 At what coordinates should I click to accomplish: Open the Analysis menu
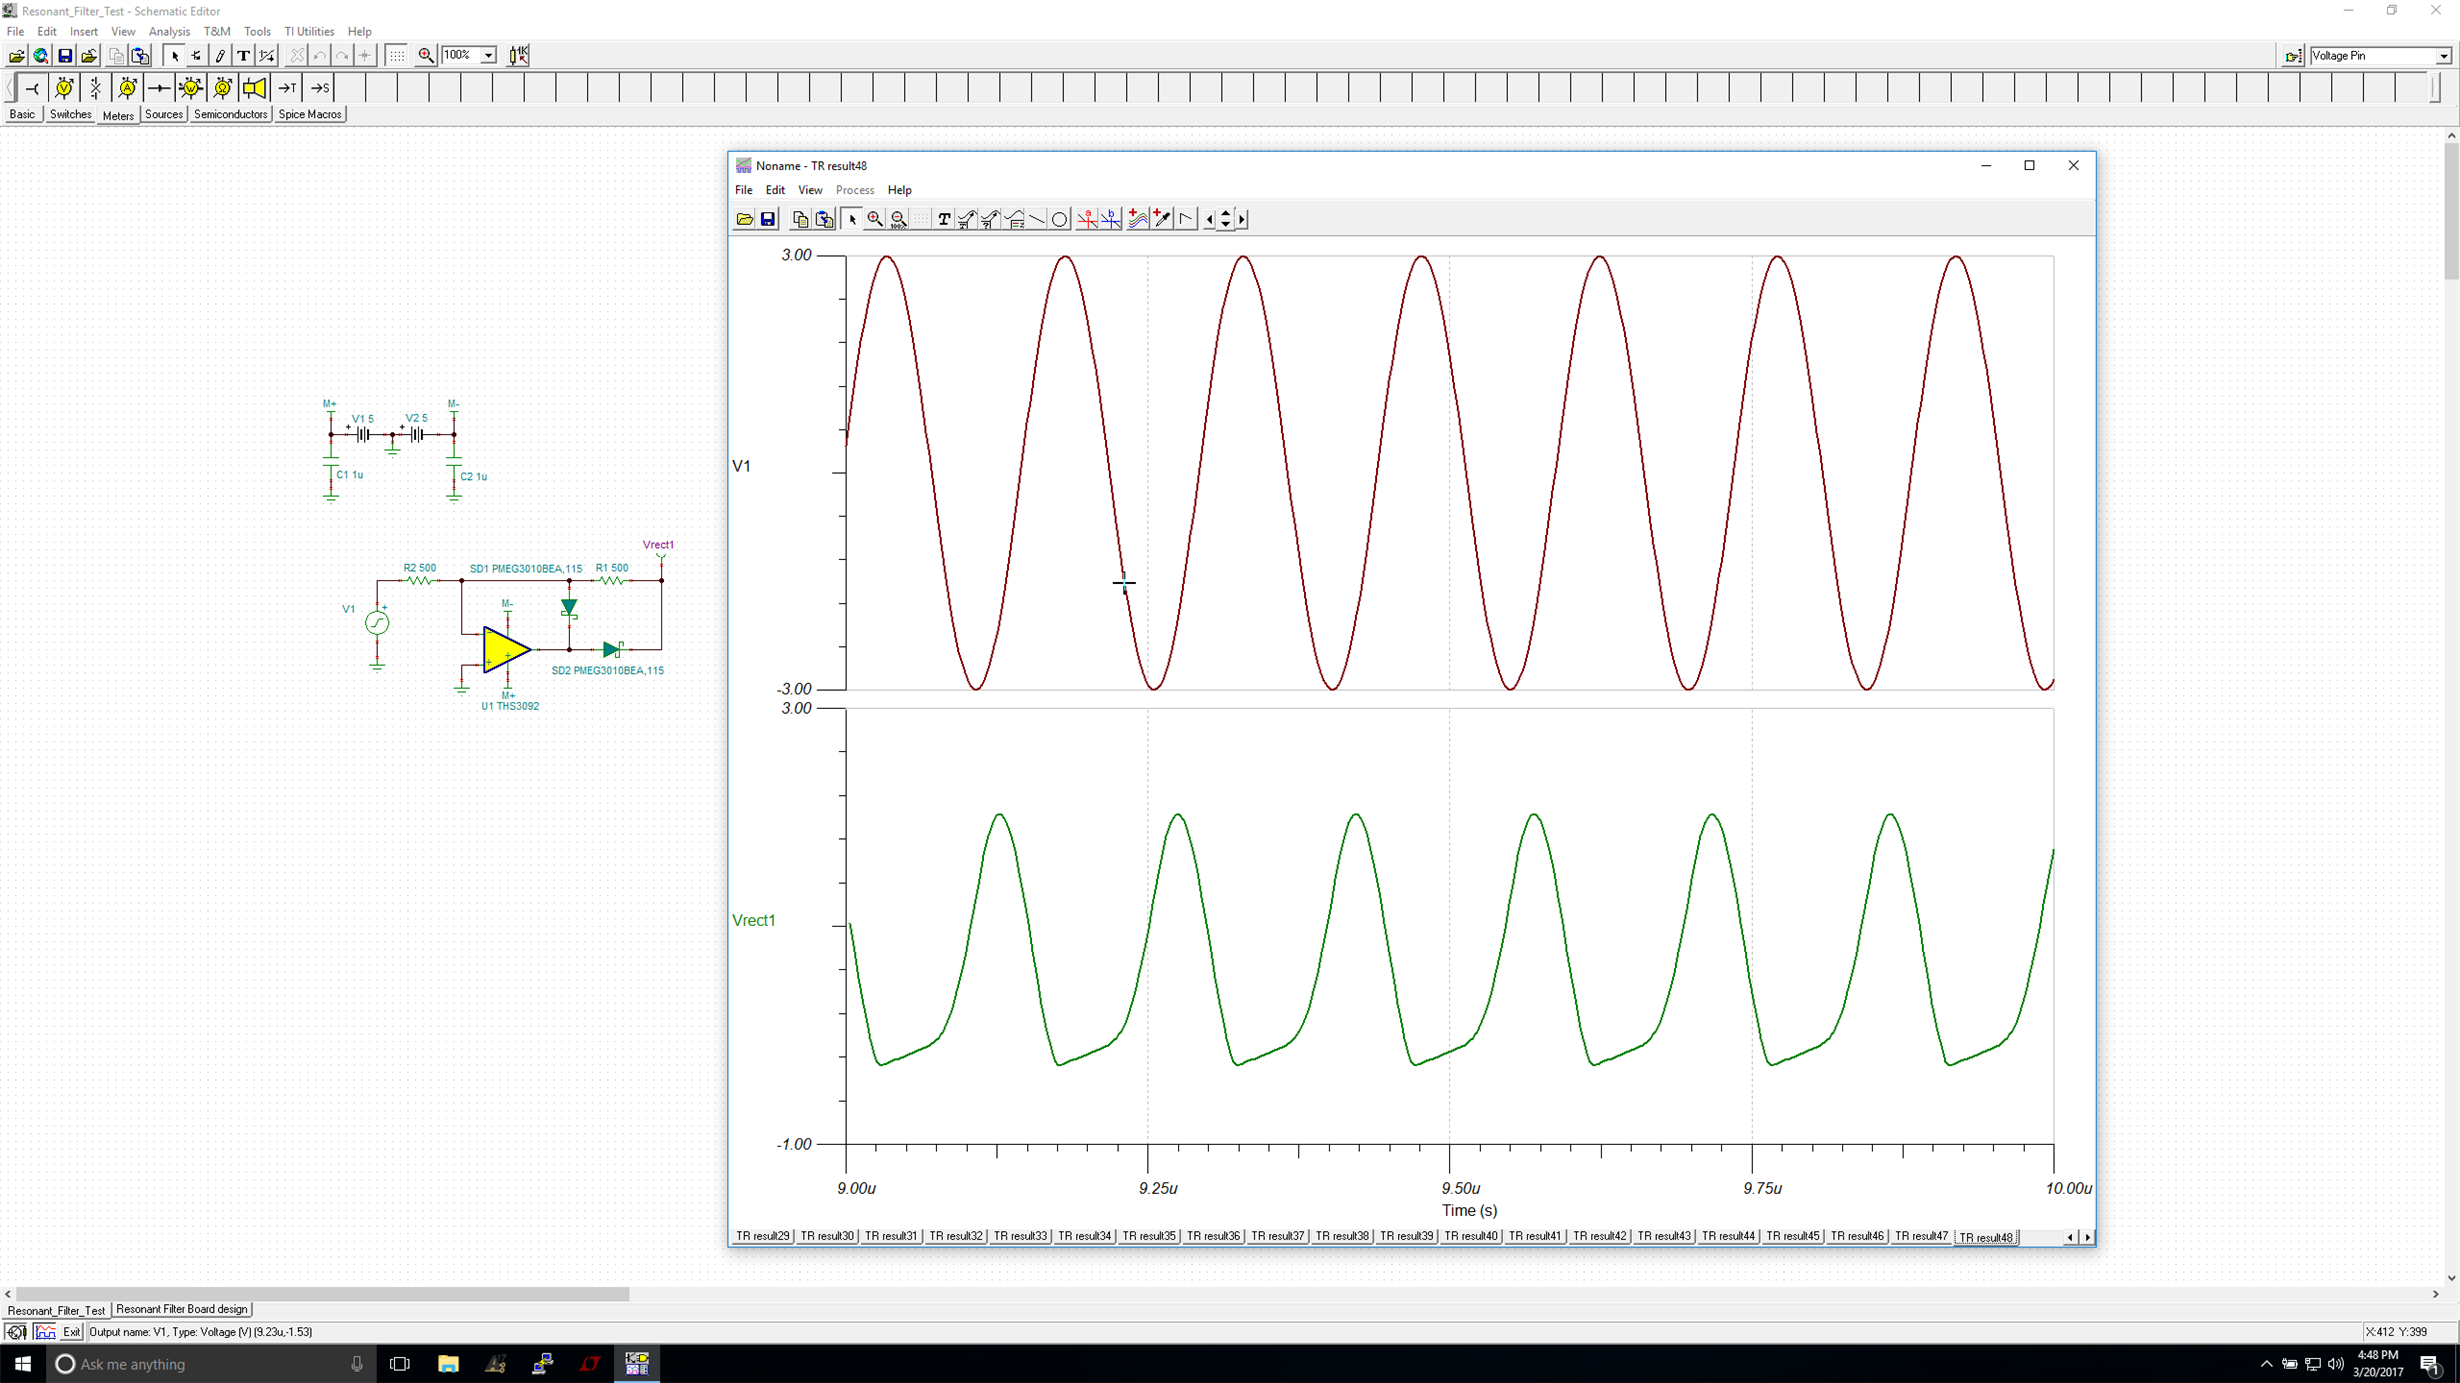click(169, 32)
